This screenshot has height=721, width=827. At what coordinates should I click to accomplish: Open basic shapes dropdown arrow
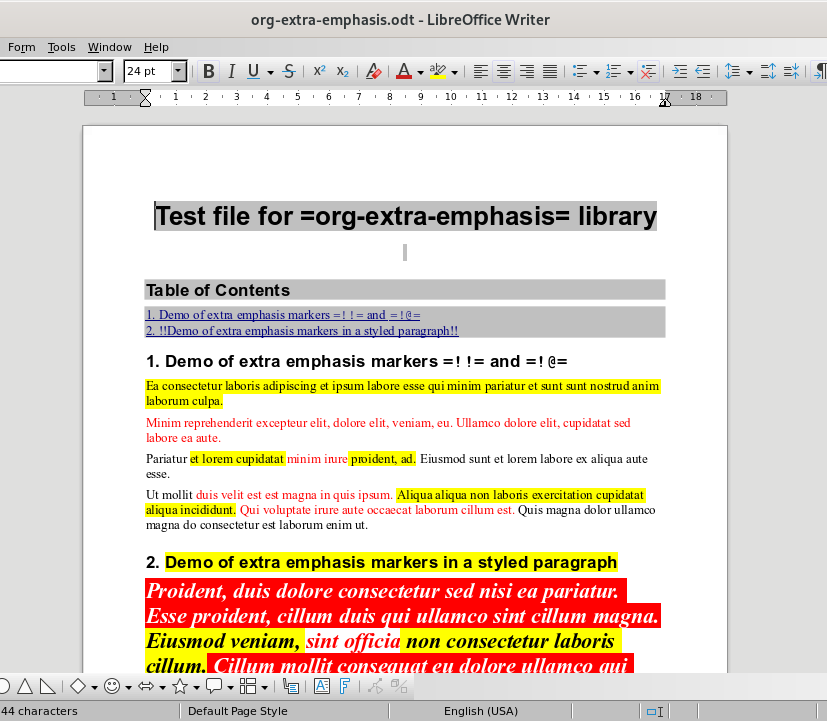point(94,687)
